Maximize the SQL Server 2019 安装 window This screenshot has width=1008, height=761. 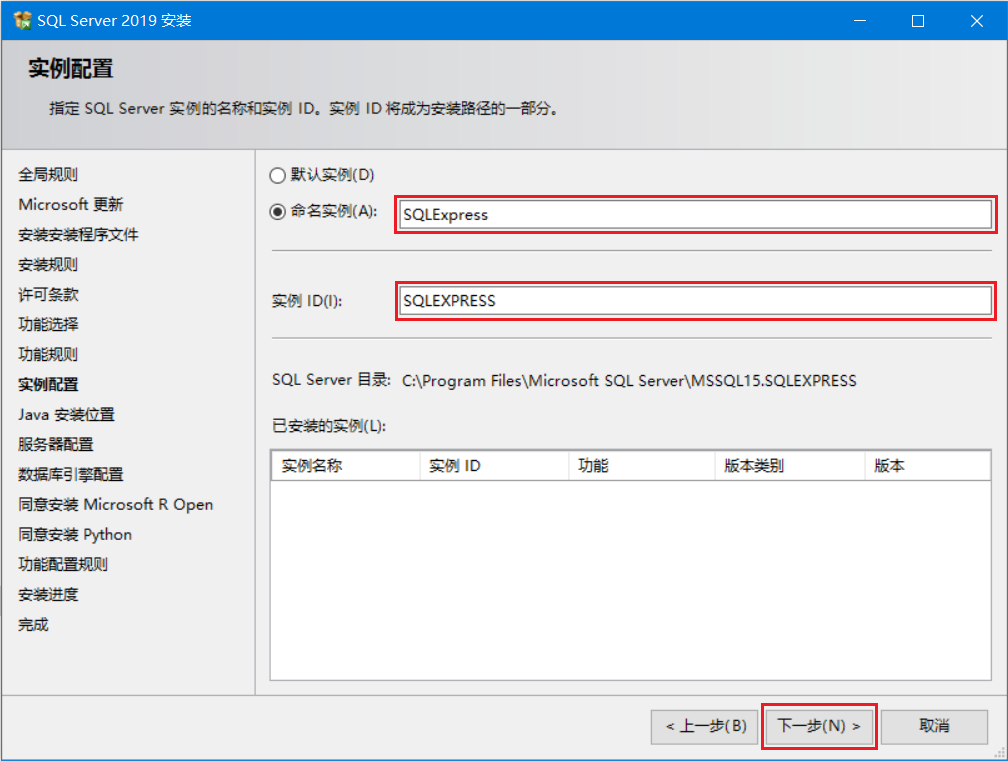(918, 21)
